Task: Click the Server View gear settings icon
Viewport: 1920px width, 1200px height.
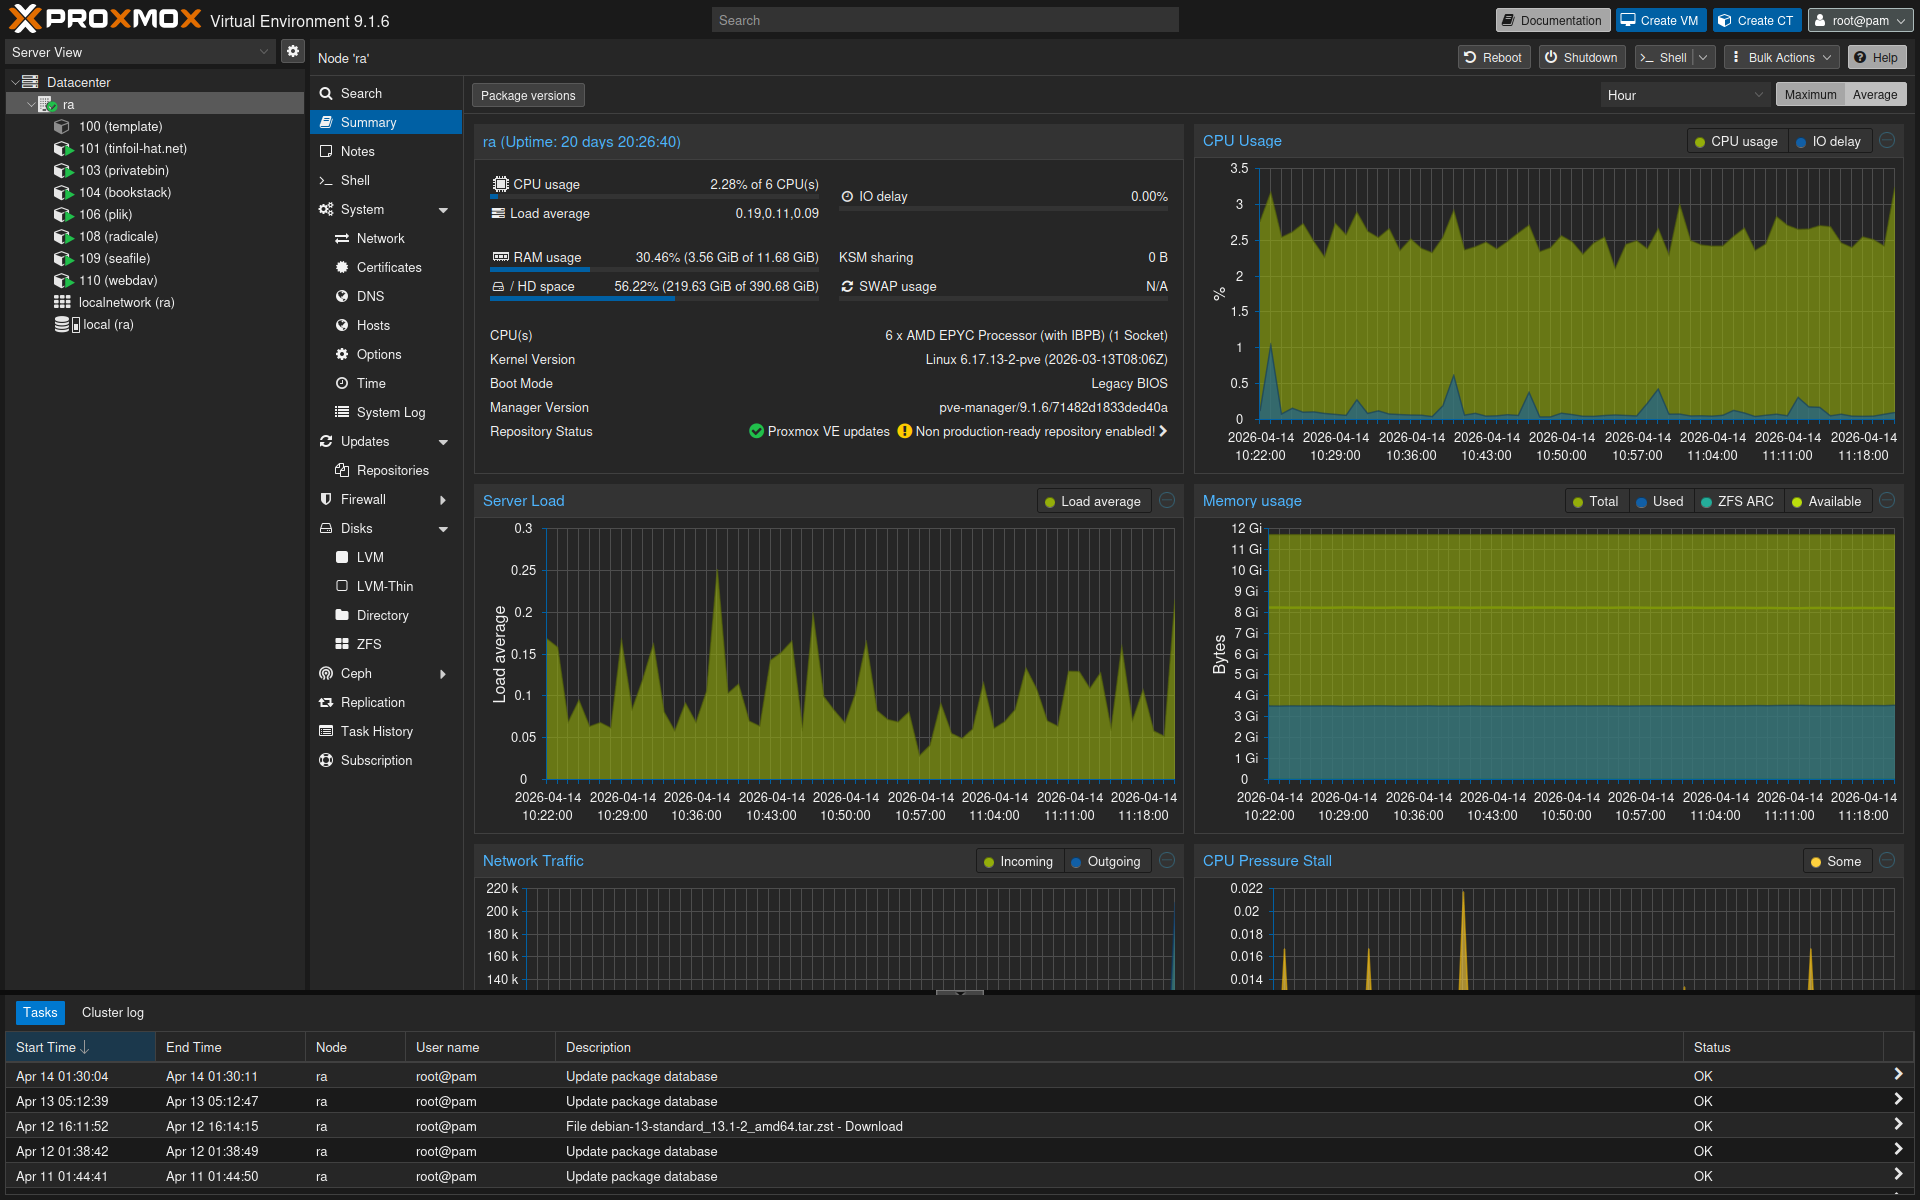Action: pos(292,51)
